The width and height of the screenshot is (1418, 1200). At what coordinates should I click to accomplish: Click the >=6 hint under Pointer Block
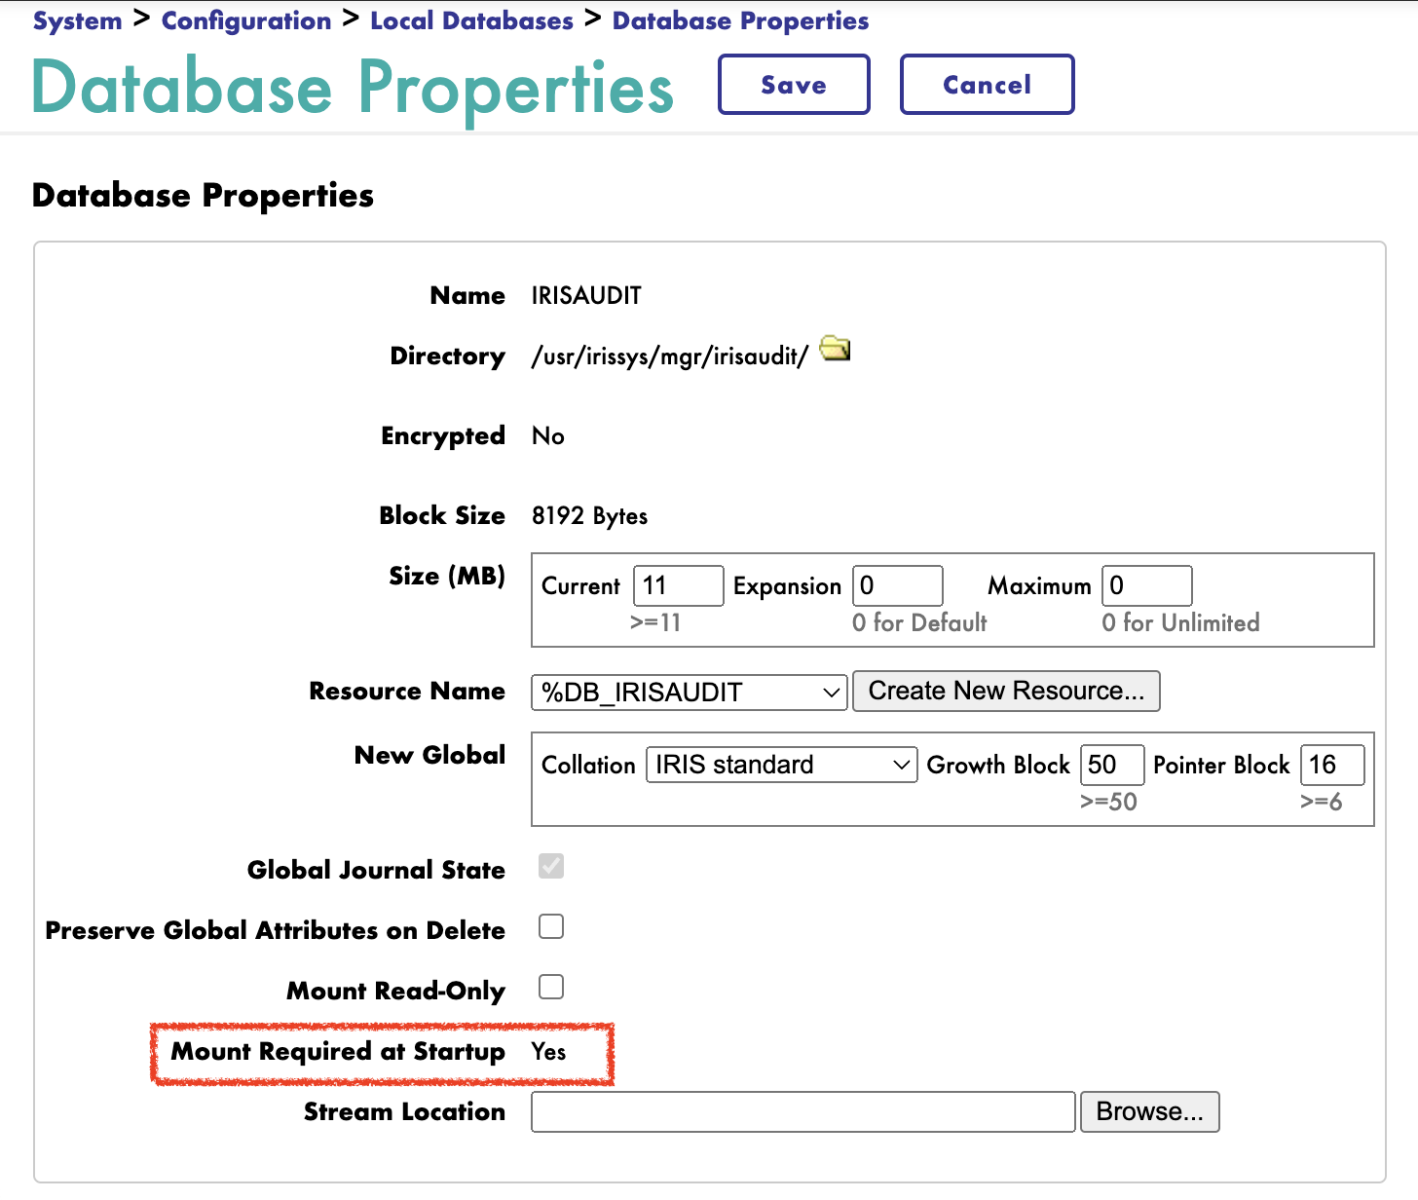coord(1321,802)
